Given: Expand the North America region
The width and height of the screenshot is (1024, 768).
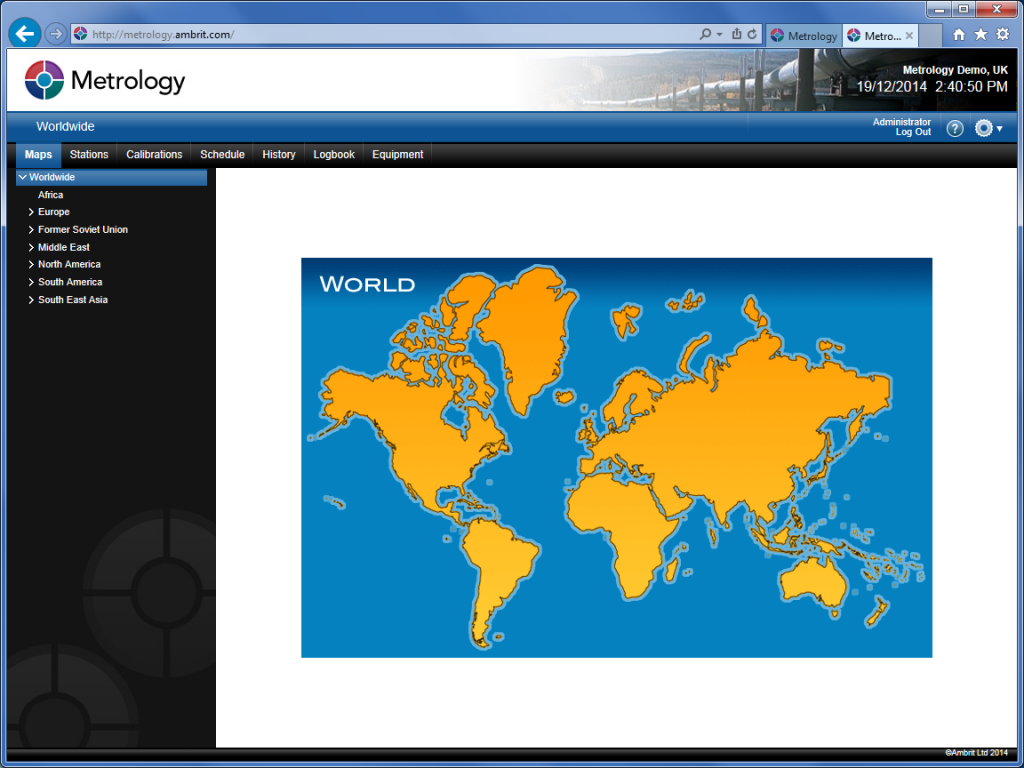Looking at the screenshot, I should 30,264.
